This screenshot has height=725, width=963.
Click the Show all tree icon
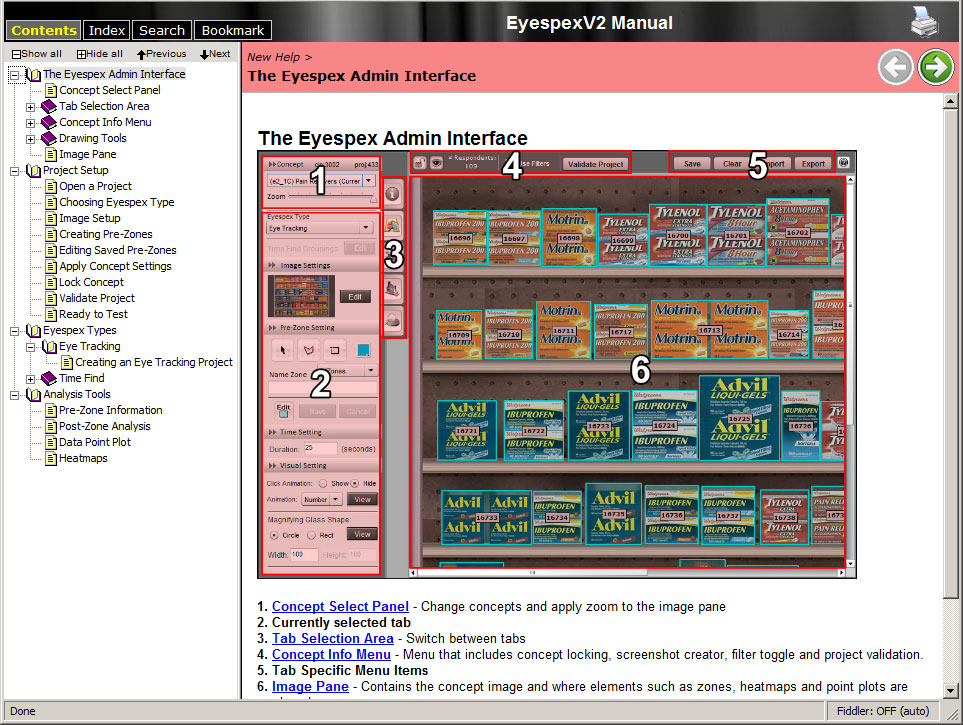tap(16, 54)
